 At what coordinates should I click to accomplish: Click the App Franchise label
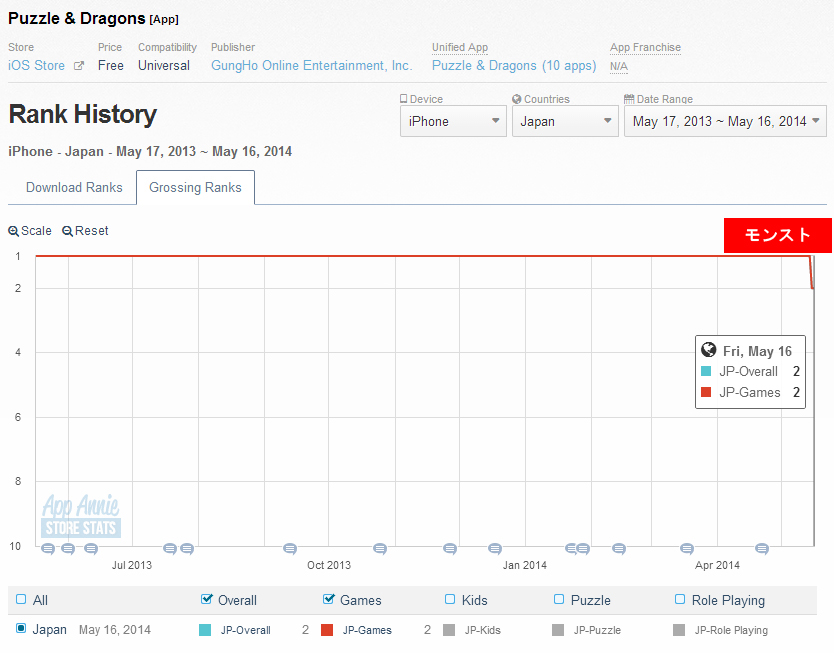645,47
